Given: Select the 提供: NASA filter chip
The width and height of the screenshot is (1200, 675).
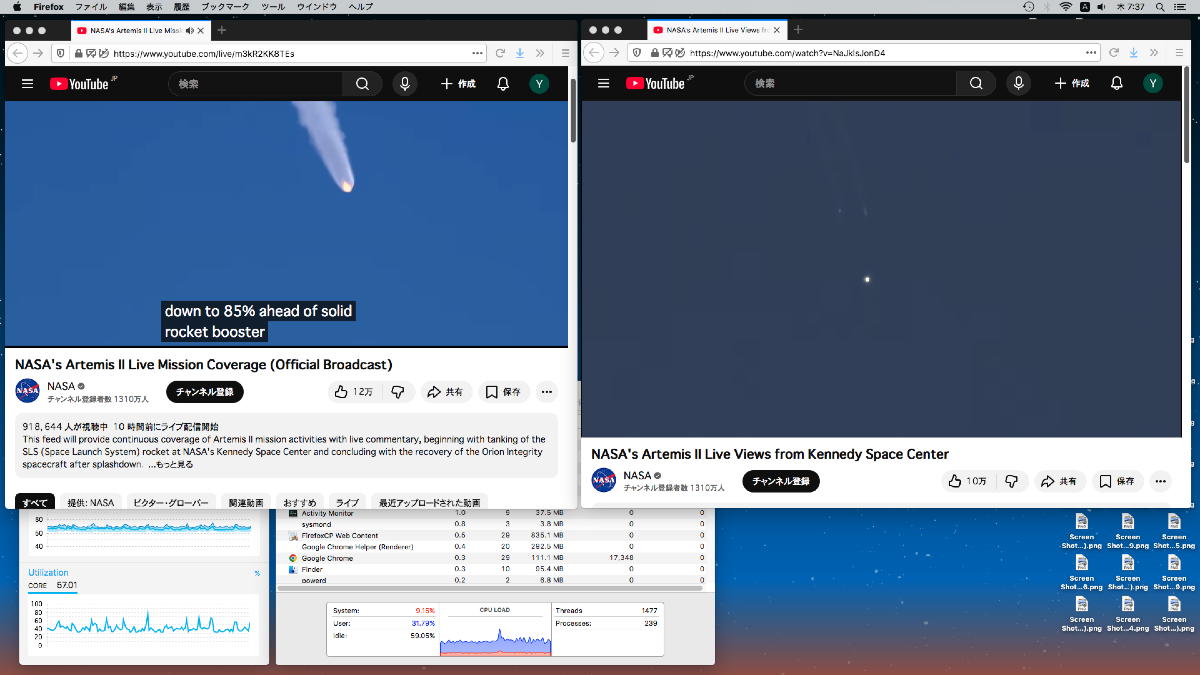Looking at the screenshot, I should pos(91,502).
